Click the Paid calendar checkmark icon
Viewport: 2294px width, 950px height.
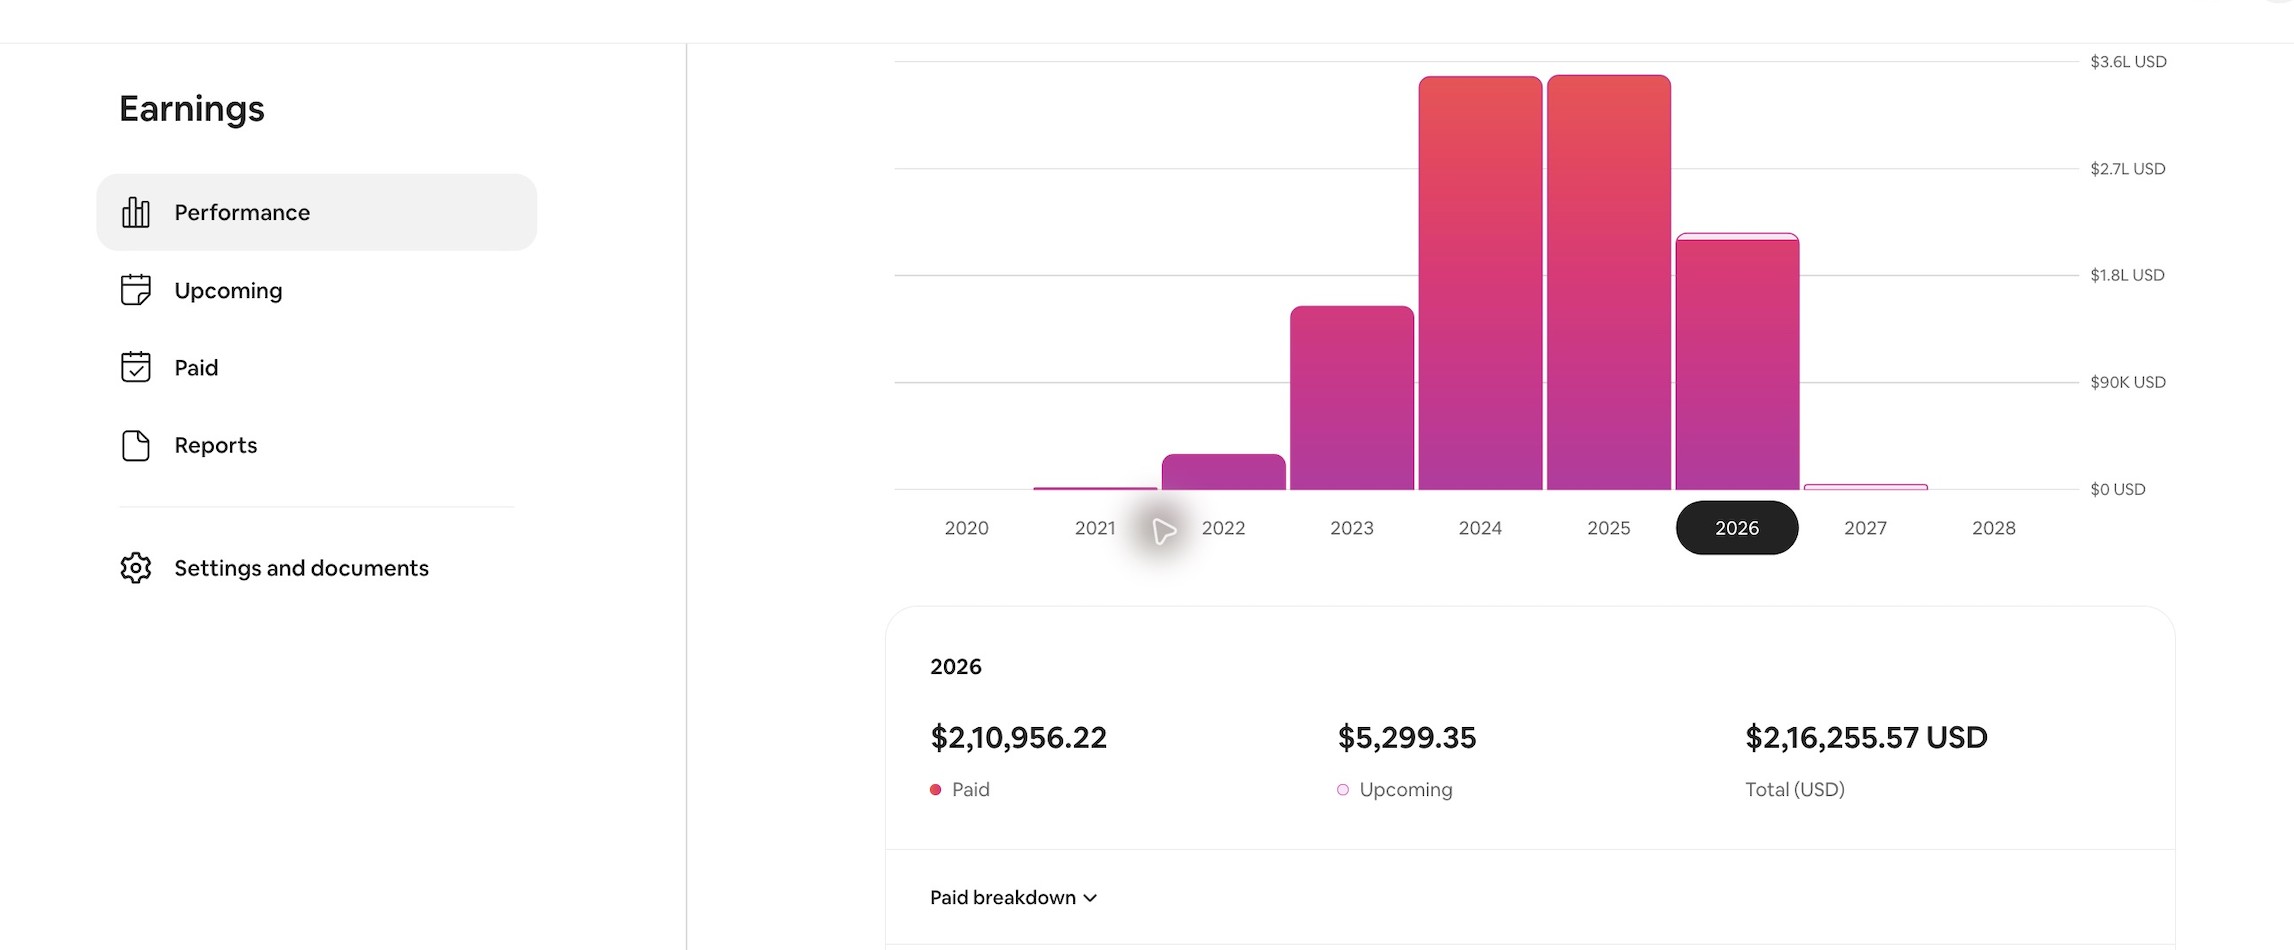(x=136, y=367)
